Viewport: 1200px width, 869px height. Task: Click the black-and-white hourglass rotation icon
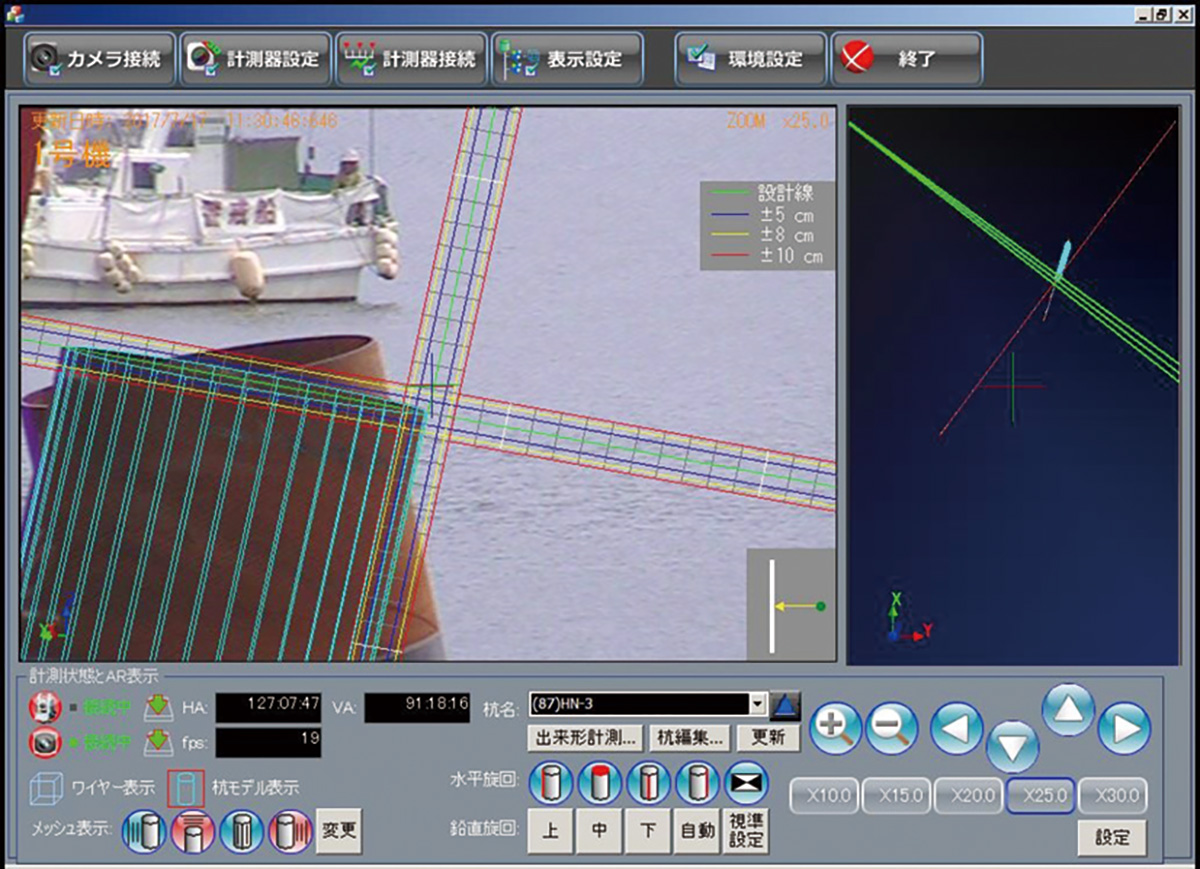(x=746, y=782)
